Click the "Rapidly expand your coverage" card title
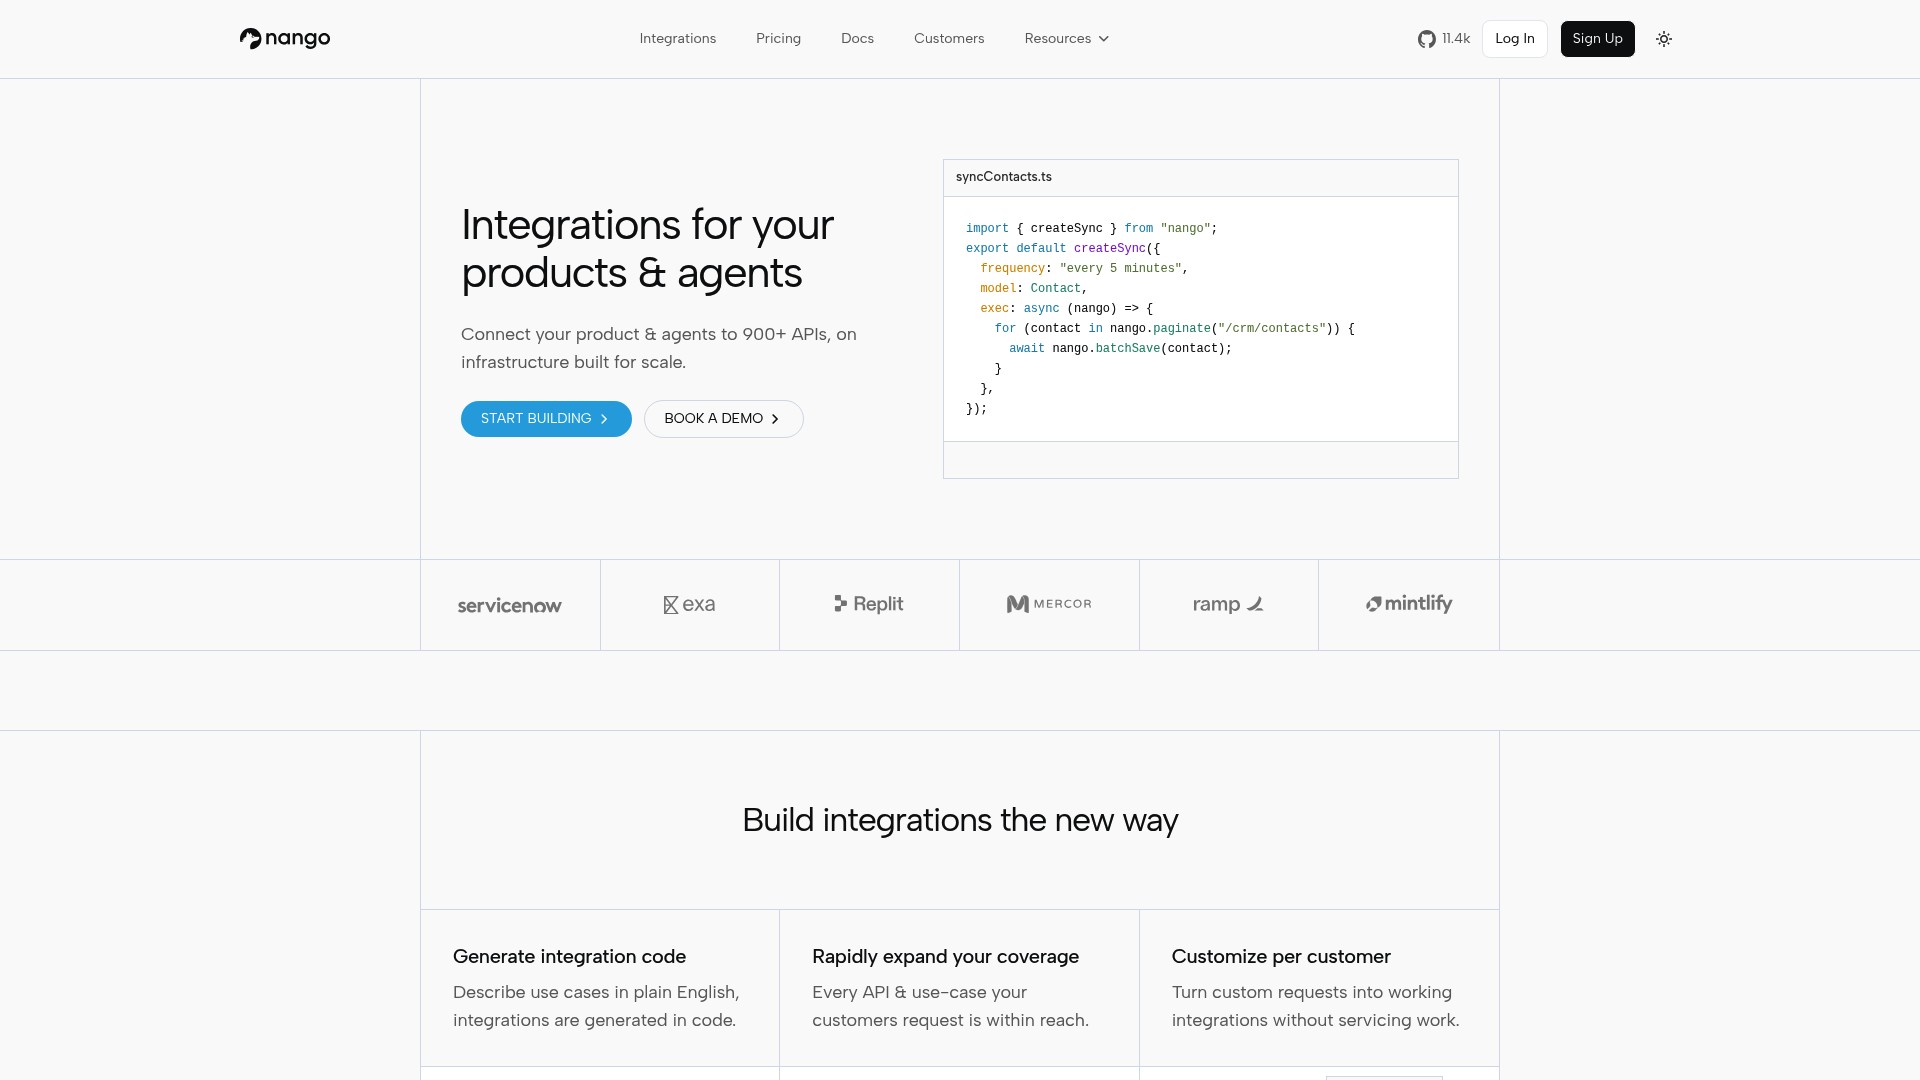This screenshot has height=1080, width=1920. [x=945, y=957]
